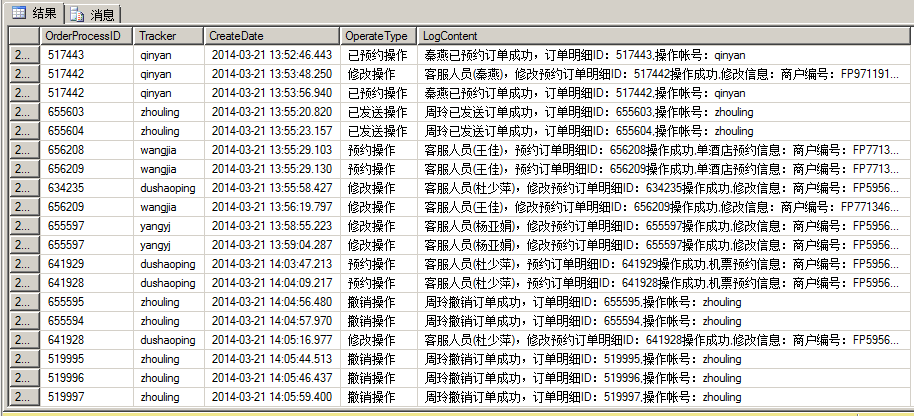
Task: Click date cell 2014-03-21 13:52:46.443
Action: tap(272, 55)
